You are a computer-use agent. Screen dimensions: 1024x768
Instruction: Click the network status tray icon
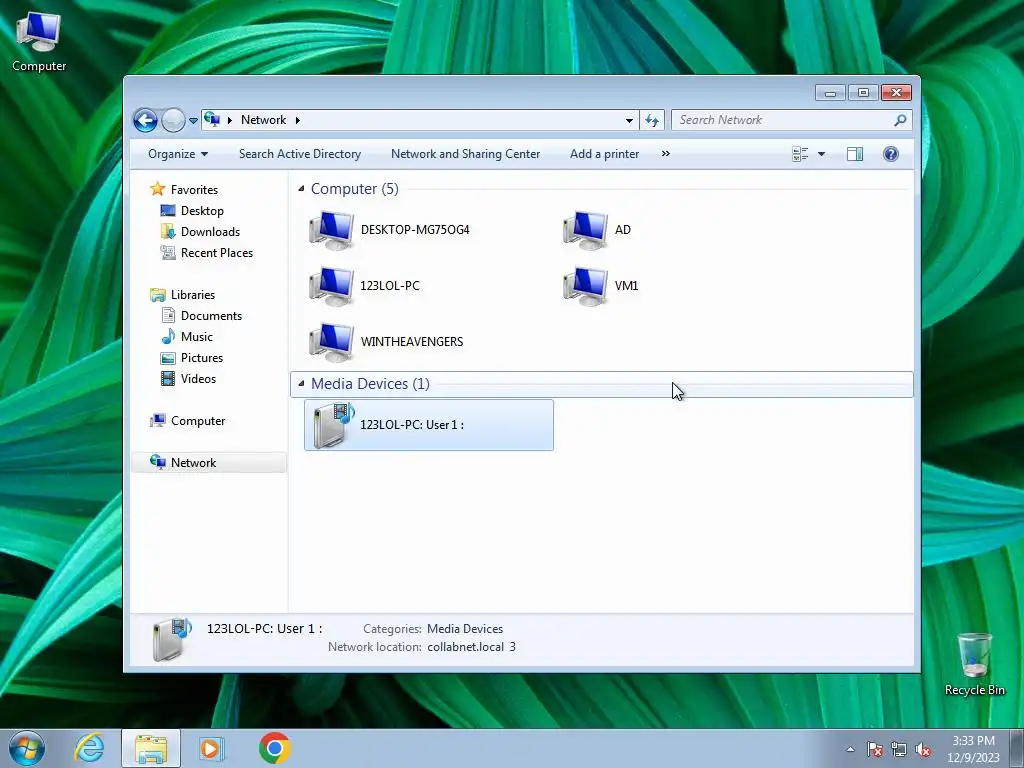(x=899, y=749)
